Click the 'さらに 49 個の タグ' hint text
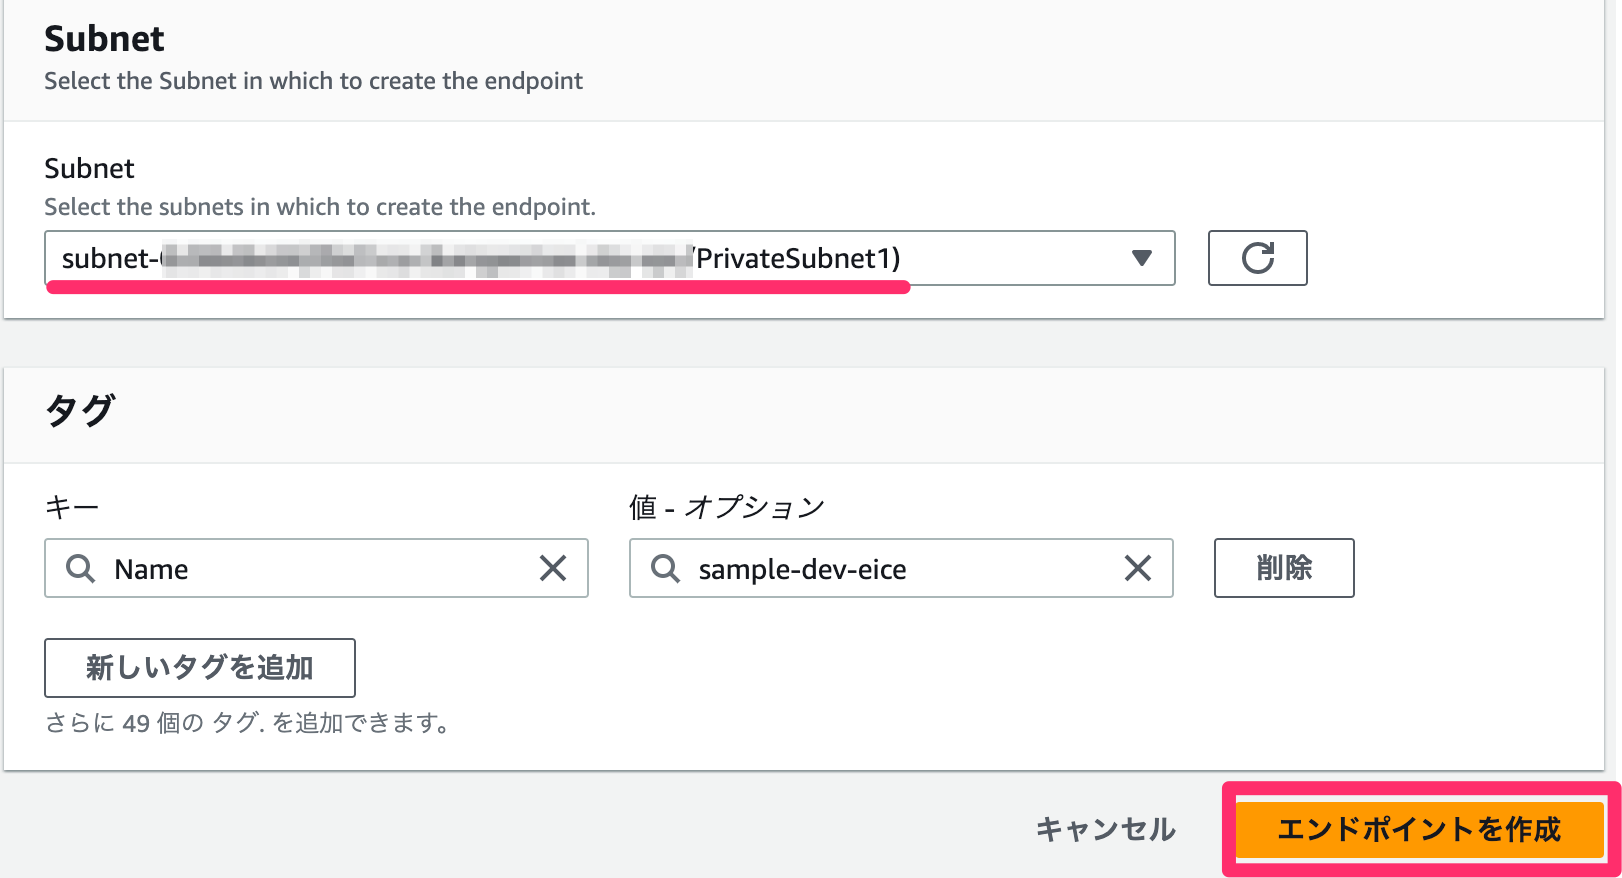This screenshot has width=1622, height=878. [x=247, y=722]
